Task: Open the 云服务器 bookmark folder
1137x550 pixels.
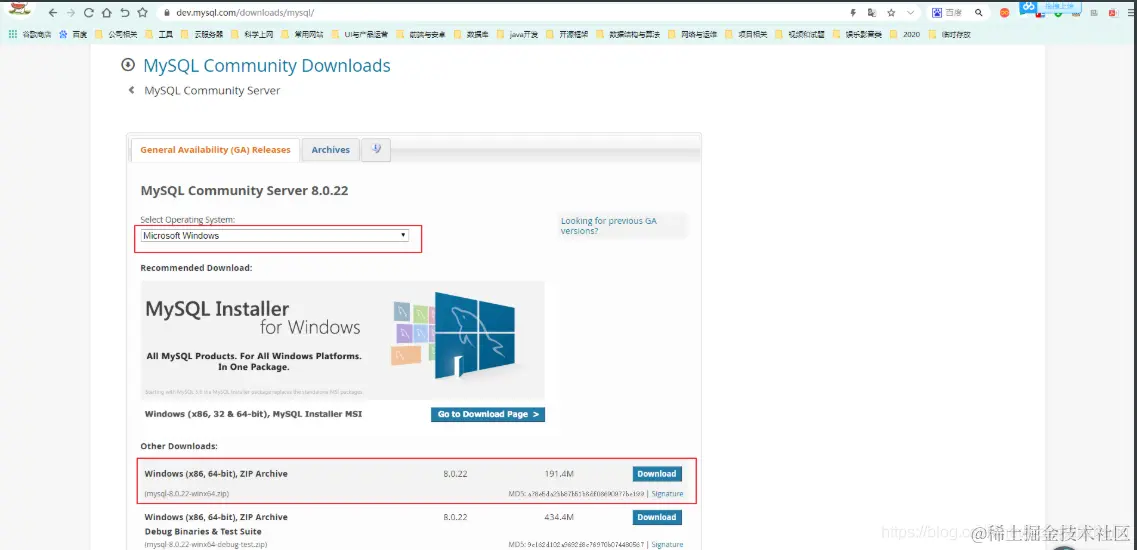Action: coord(202,34)
